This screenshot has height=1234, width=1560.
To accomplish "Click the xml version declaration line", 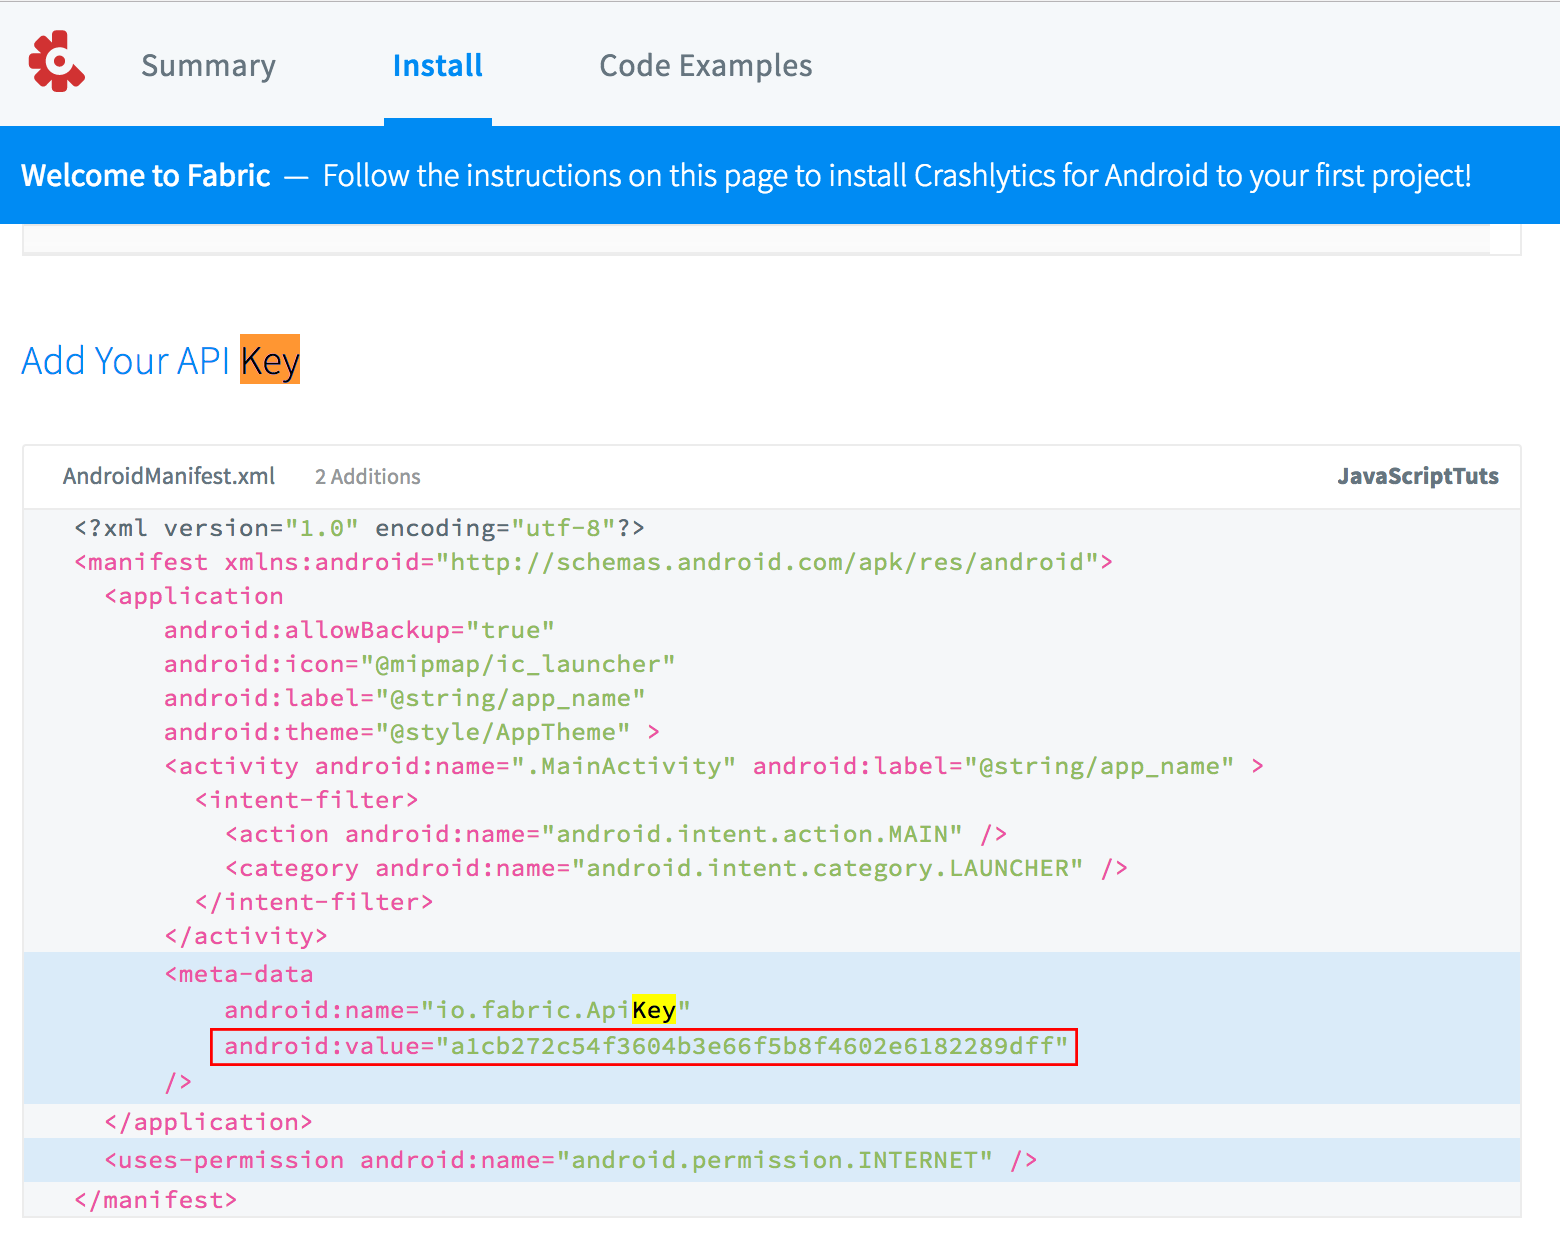I will [359, 528].
